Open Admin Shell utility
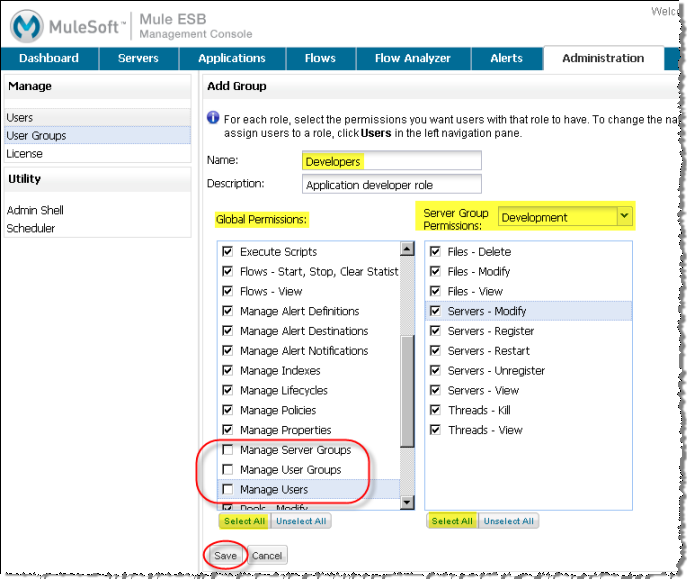 pyautogui.click(x=36, y=210)
